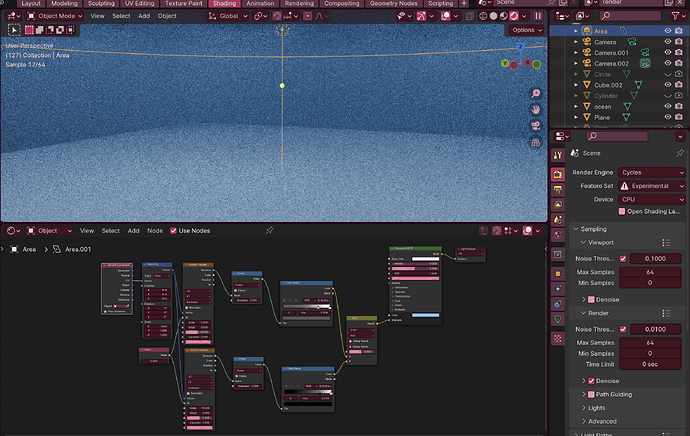Screen dimensions: 690x436
Task: Open Tool properties tab icon
Action: point(558,155)
